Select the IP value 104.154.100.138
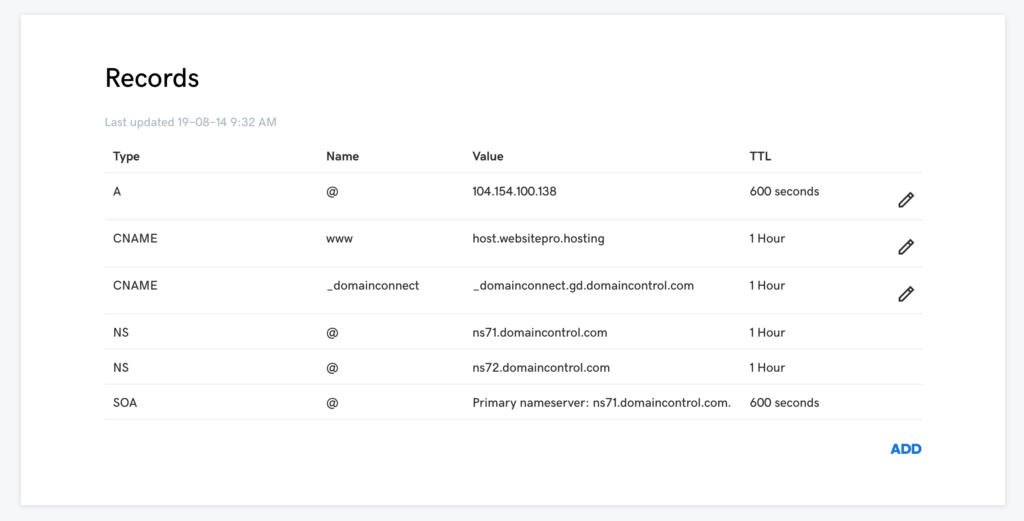 [x=514, y=191]
